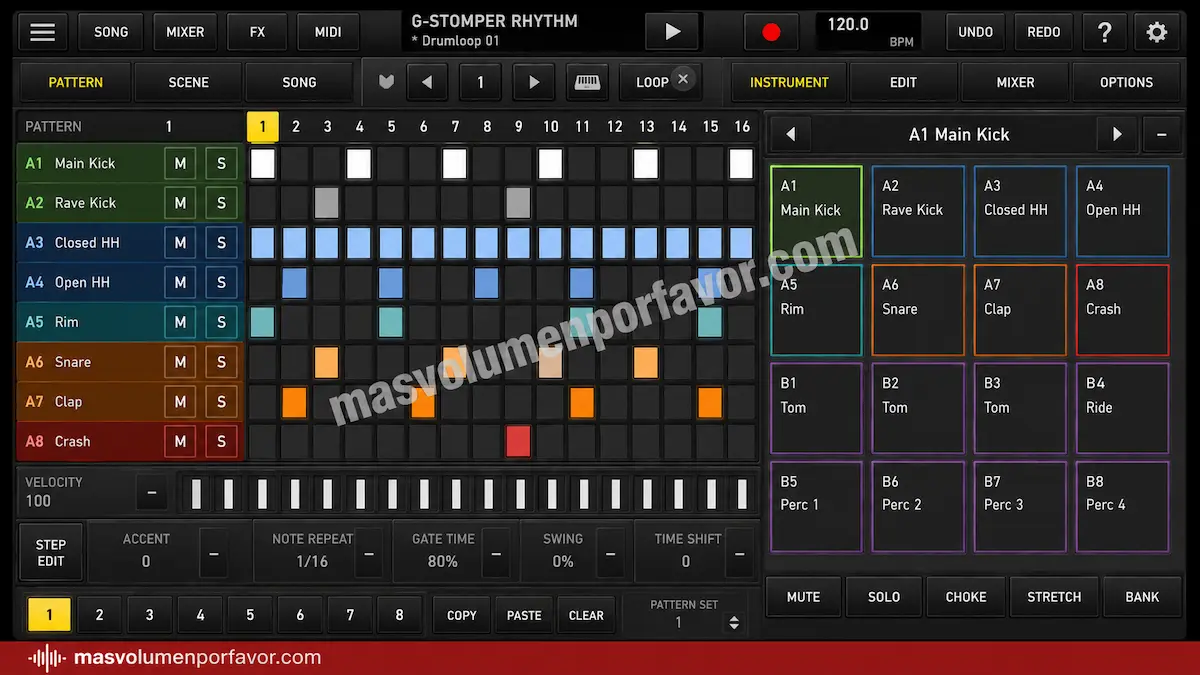Dismiss the LOOP X button
Image resolution: width=1200 pixels, height=675 pixels.
pyautogui.click(x=683, y=79)
